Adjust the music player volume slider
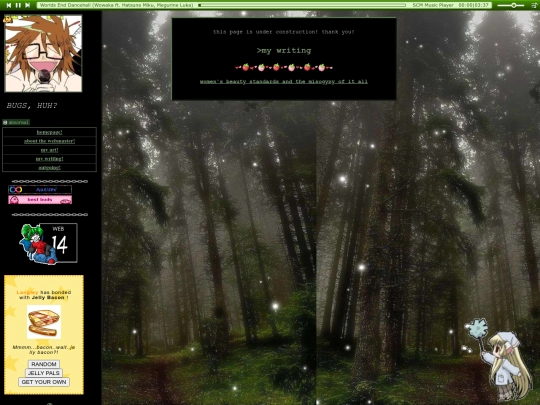540x405 pixels. (x=512, y=5)
